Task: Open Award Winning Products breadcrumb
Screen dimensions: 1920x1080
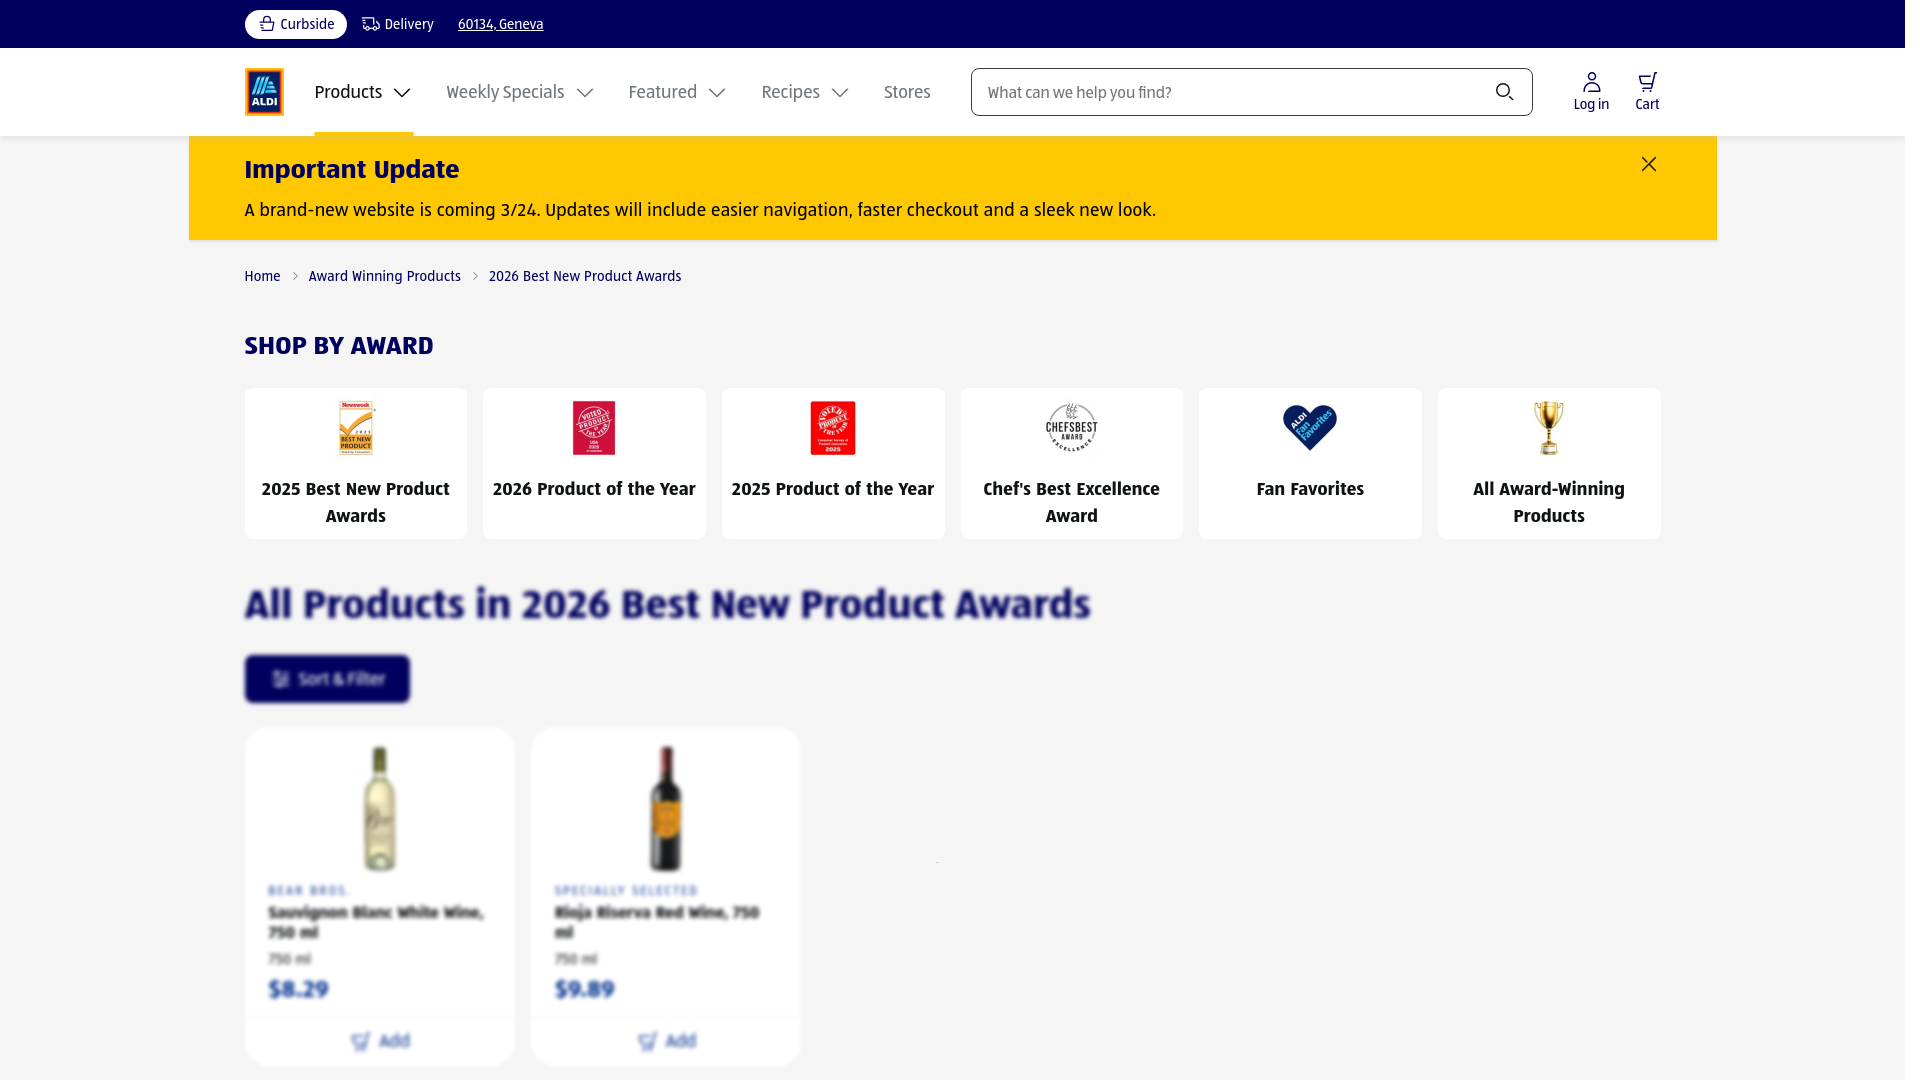Action: 385,276
